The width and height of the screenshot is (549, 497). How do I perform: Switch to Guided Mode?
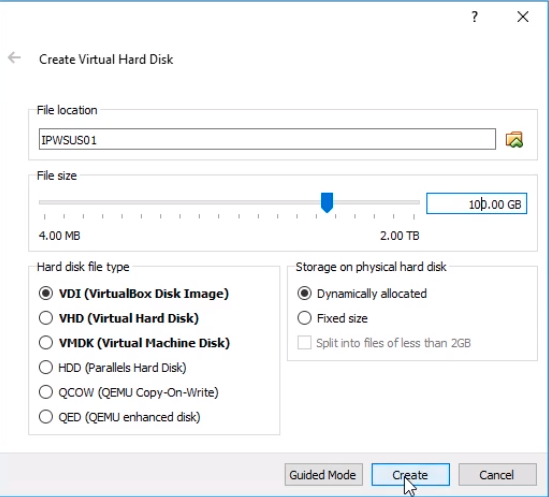324,475
